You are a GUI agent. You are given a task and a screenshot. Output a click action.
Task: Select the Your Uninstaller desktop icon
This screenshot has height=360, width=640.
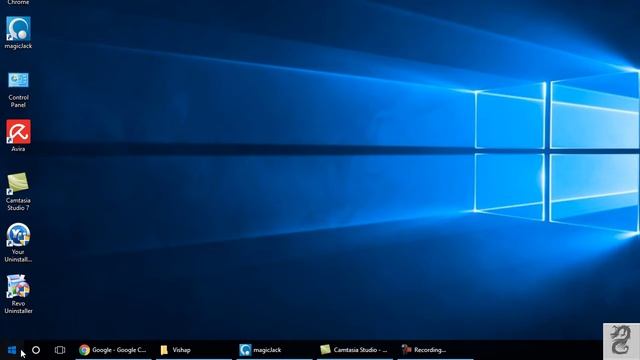(x=18, y=242)
